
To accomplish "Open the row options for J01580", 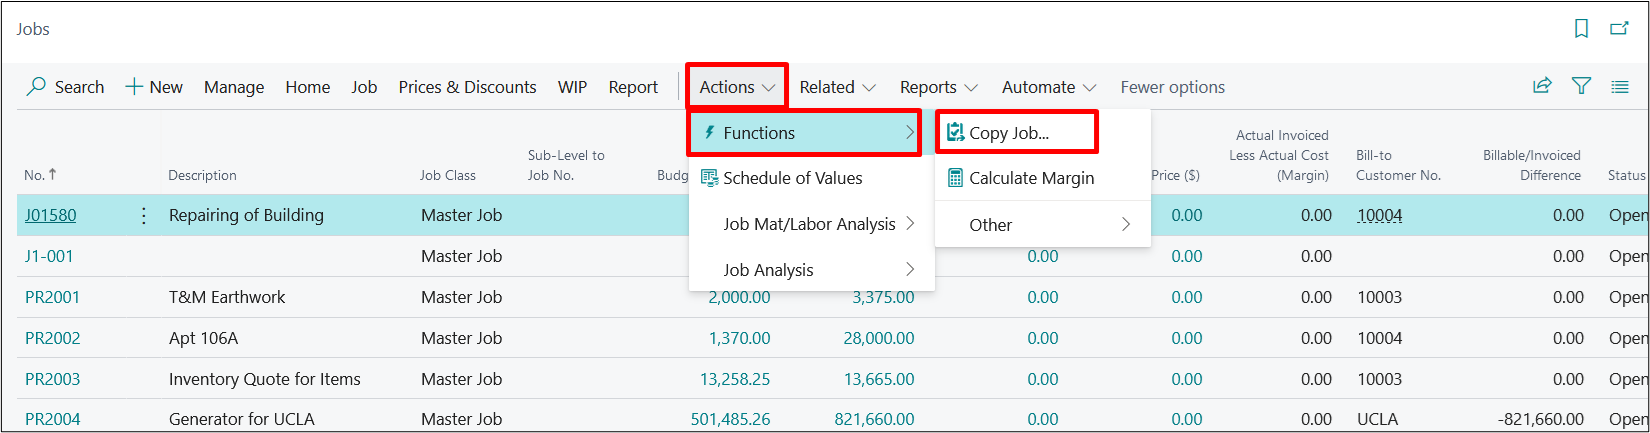I will click(x=144, y=215).
